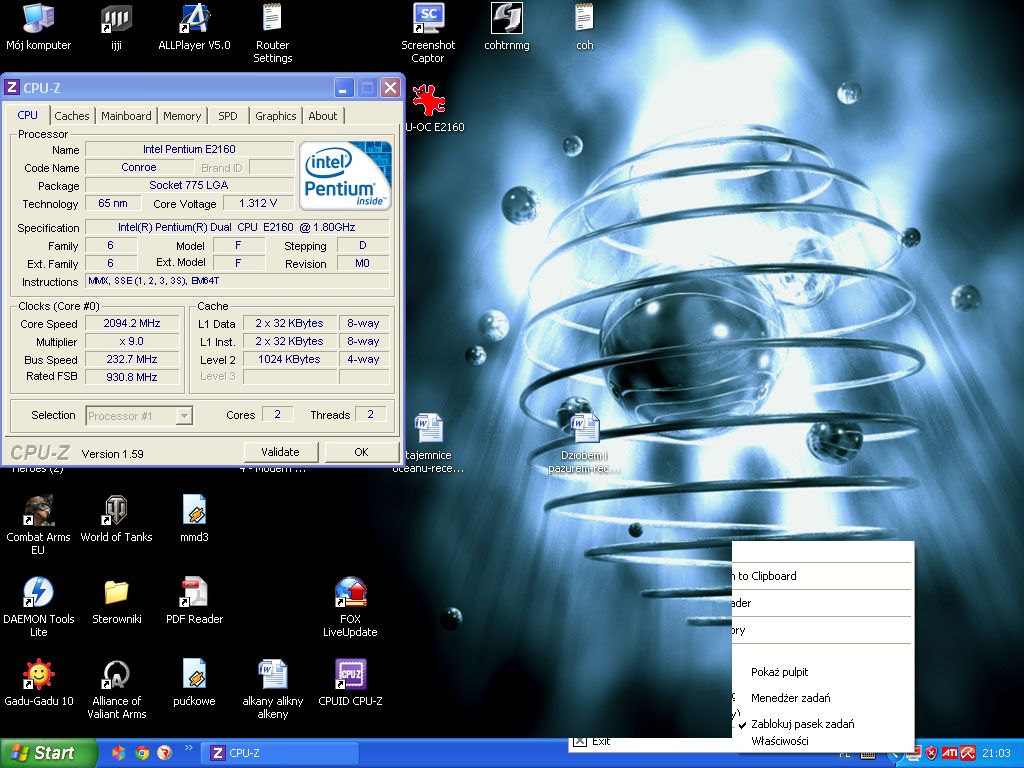Select 'Menedżer zadań' in the context menu
This screenshot has width=1024, height=768.
(790, 698)
